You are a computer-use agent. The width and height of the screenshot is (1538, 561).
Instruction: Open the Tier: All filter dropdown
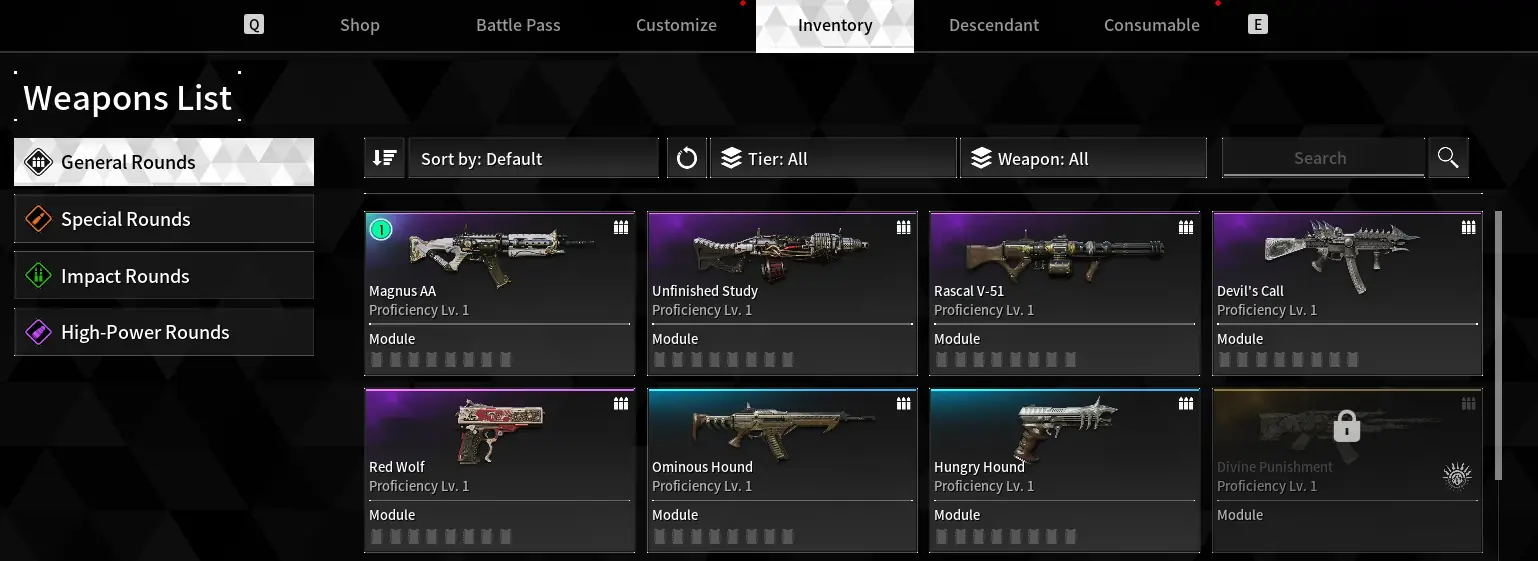click(x=833, y=158)
